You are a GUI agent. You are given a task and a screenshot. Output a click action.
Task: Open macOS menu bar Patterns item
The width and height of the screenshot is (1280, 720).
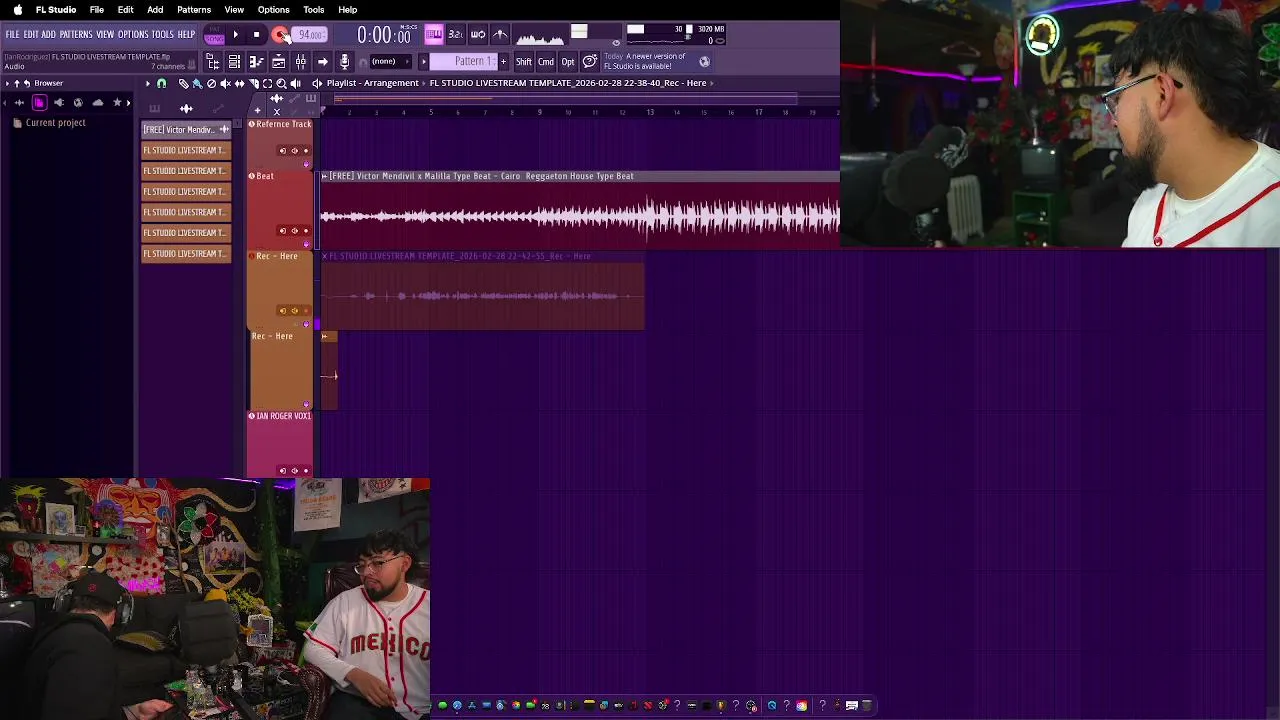194,10
